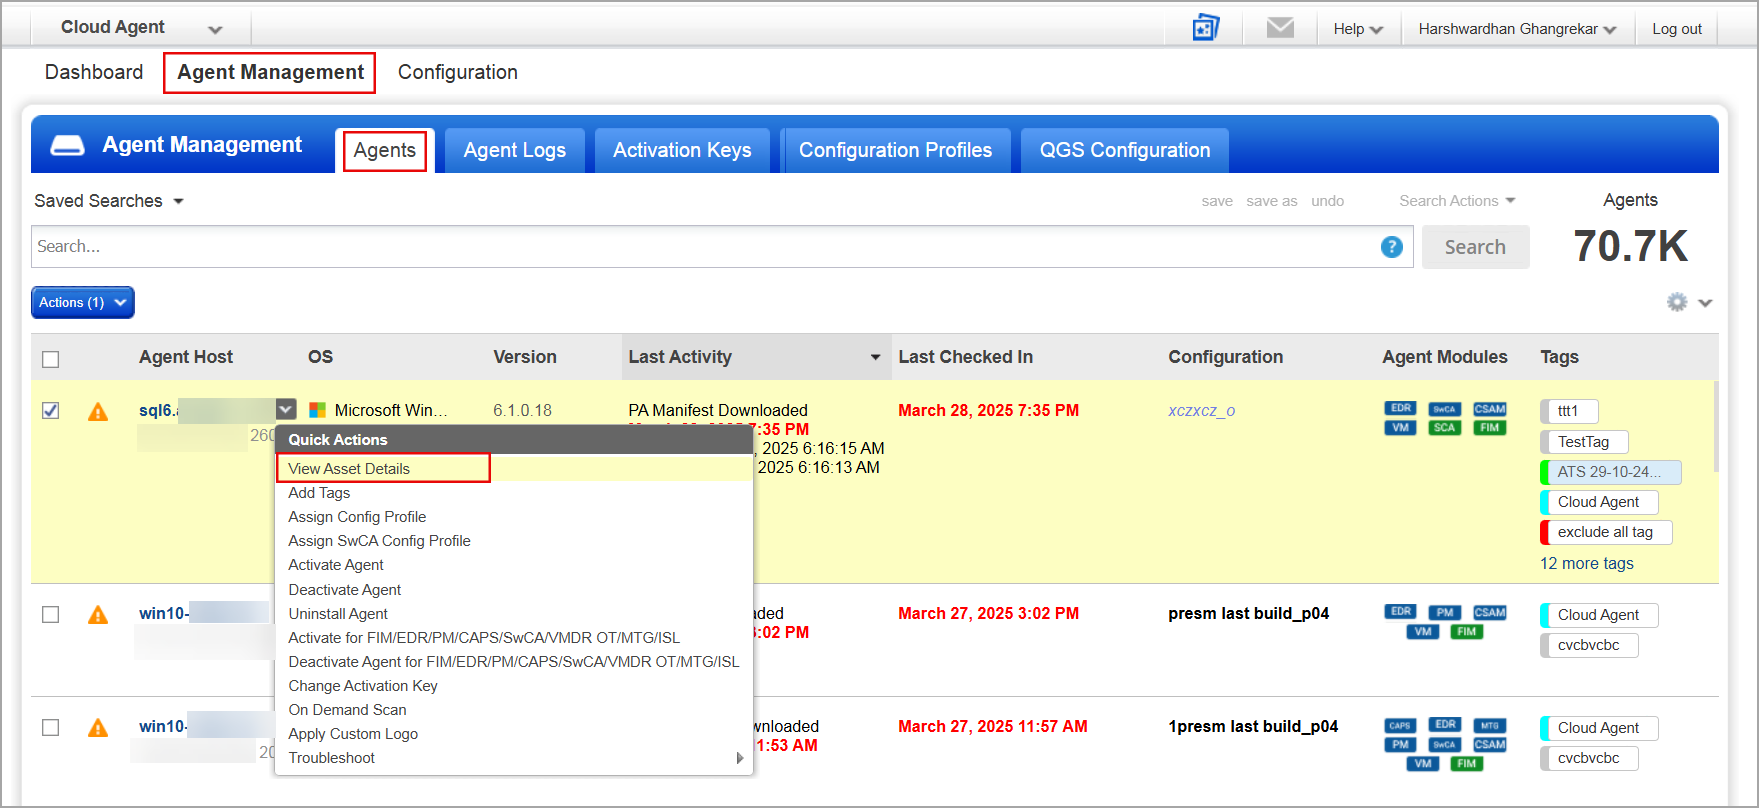Click VM module badge in sql6 row
The width and height of the screenshot is (1759, 808).
point(1400,428)
